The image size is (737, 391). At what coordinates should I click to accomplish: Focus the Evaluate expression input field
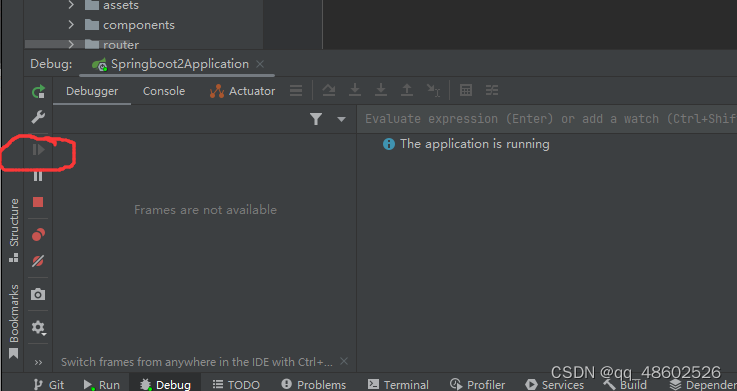(547, 119)
